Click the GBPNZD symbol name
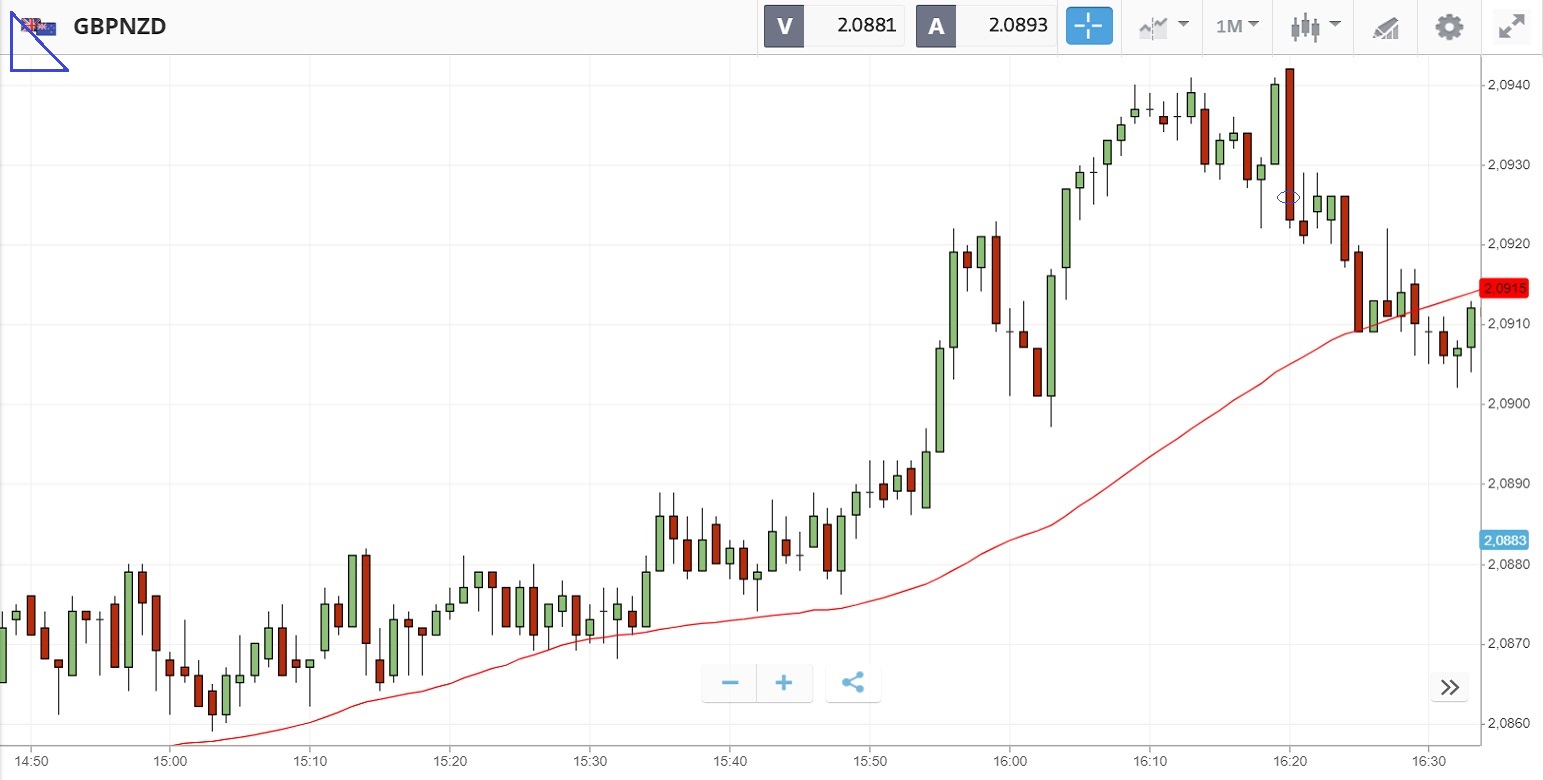 (x=119, y=27)
